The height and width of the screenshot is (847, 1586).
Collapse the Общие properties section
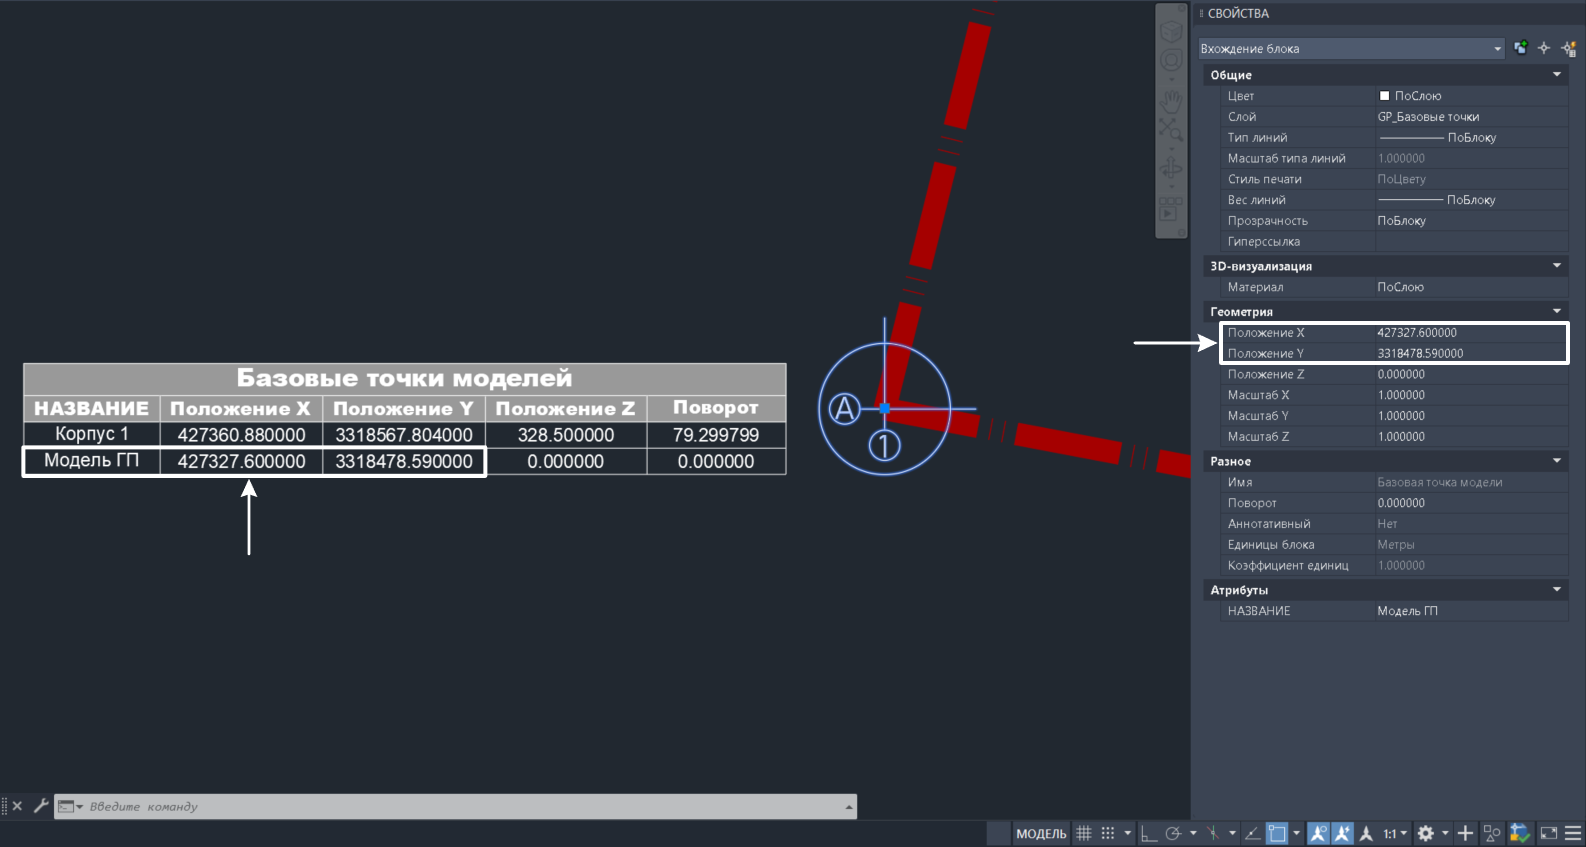(1557, 75)
